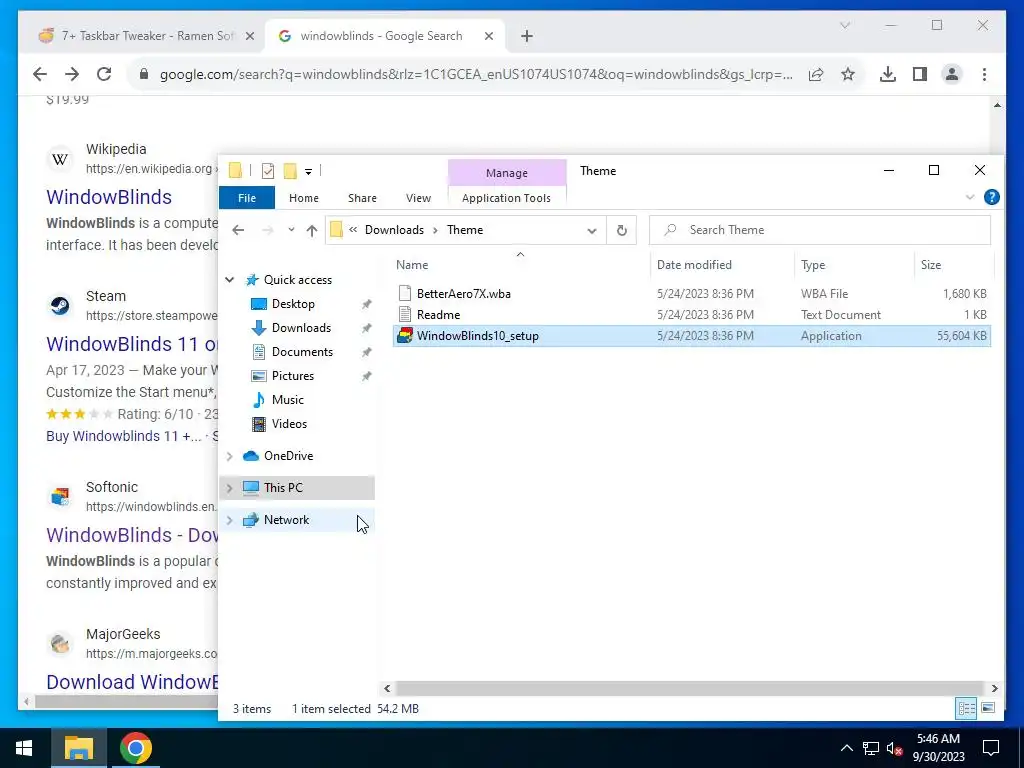This screenshot has height=768, width=1024.
Task: Expand the OneDrive tree node
Action: [229, 456]
